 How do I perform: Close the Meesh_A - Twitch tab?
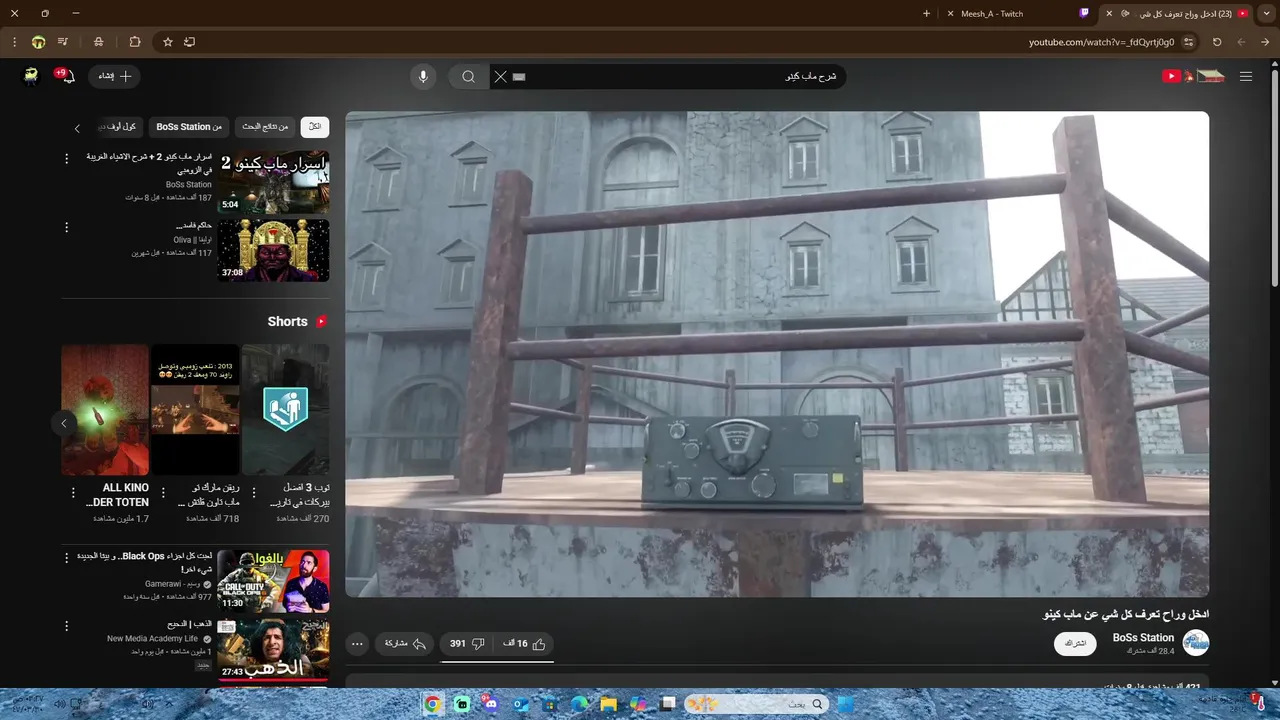tap(952, 14)
